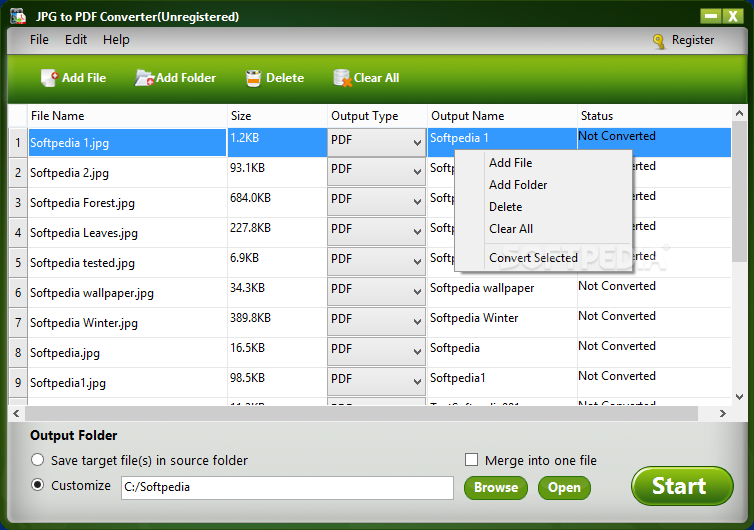This screenshot has height=530, width=754.
Task: Click row number 7 header
Action: (x=18, y=322)
